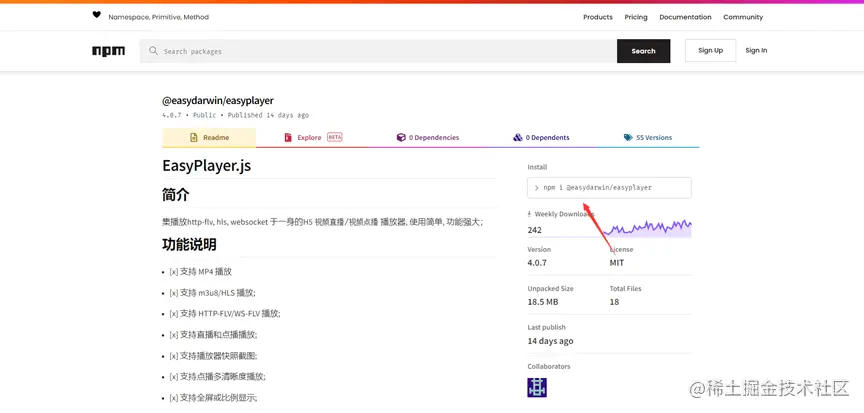Click the '支持全屏或比例显示' list item
The height and width of the screenshot is (413, 864).
pos(213,398)
